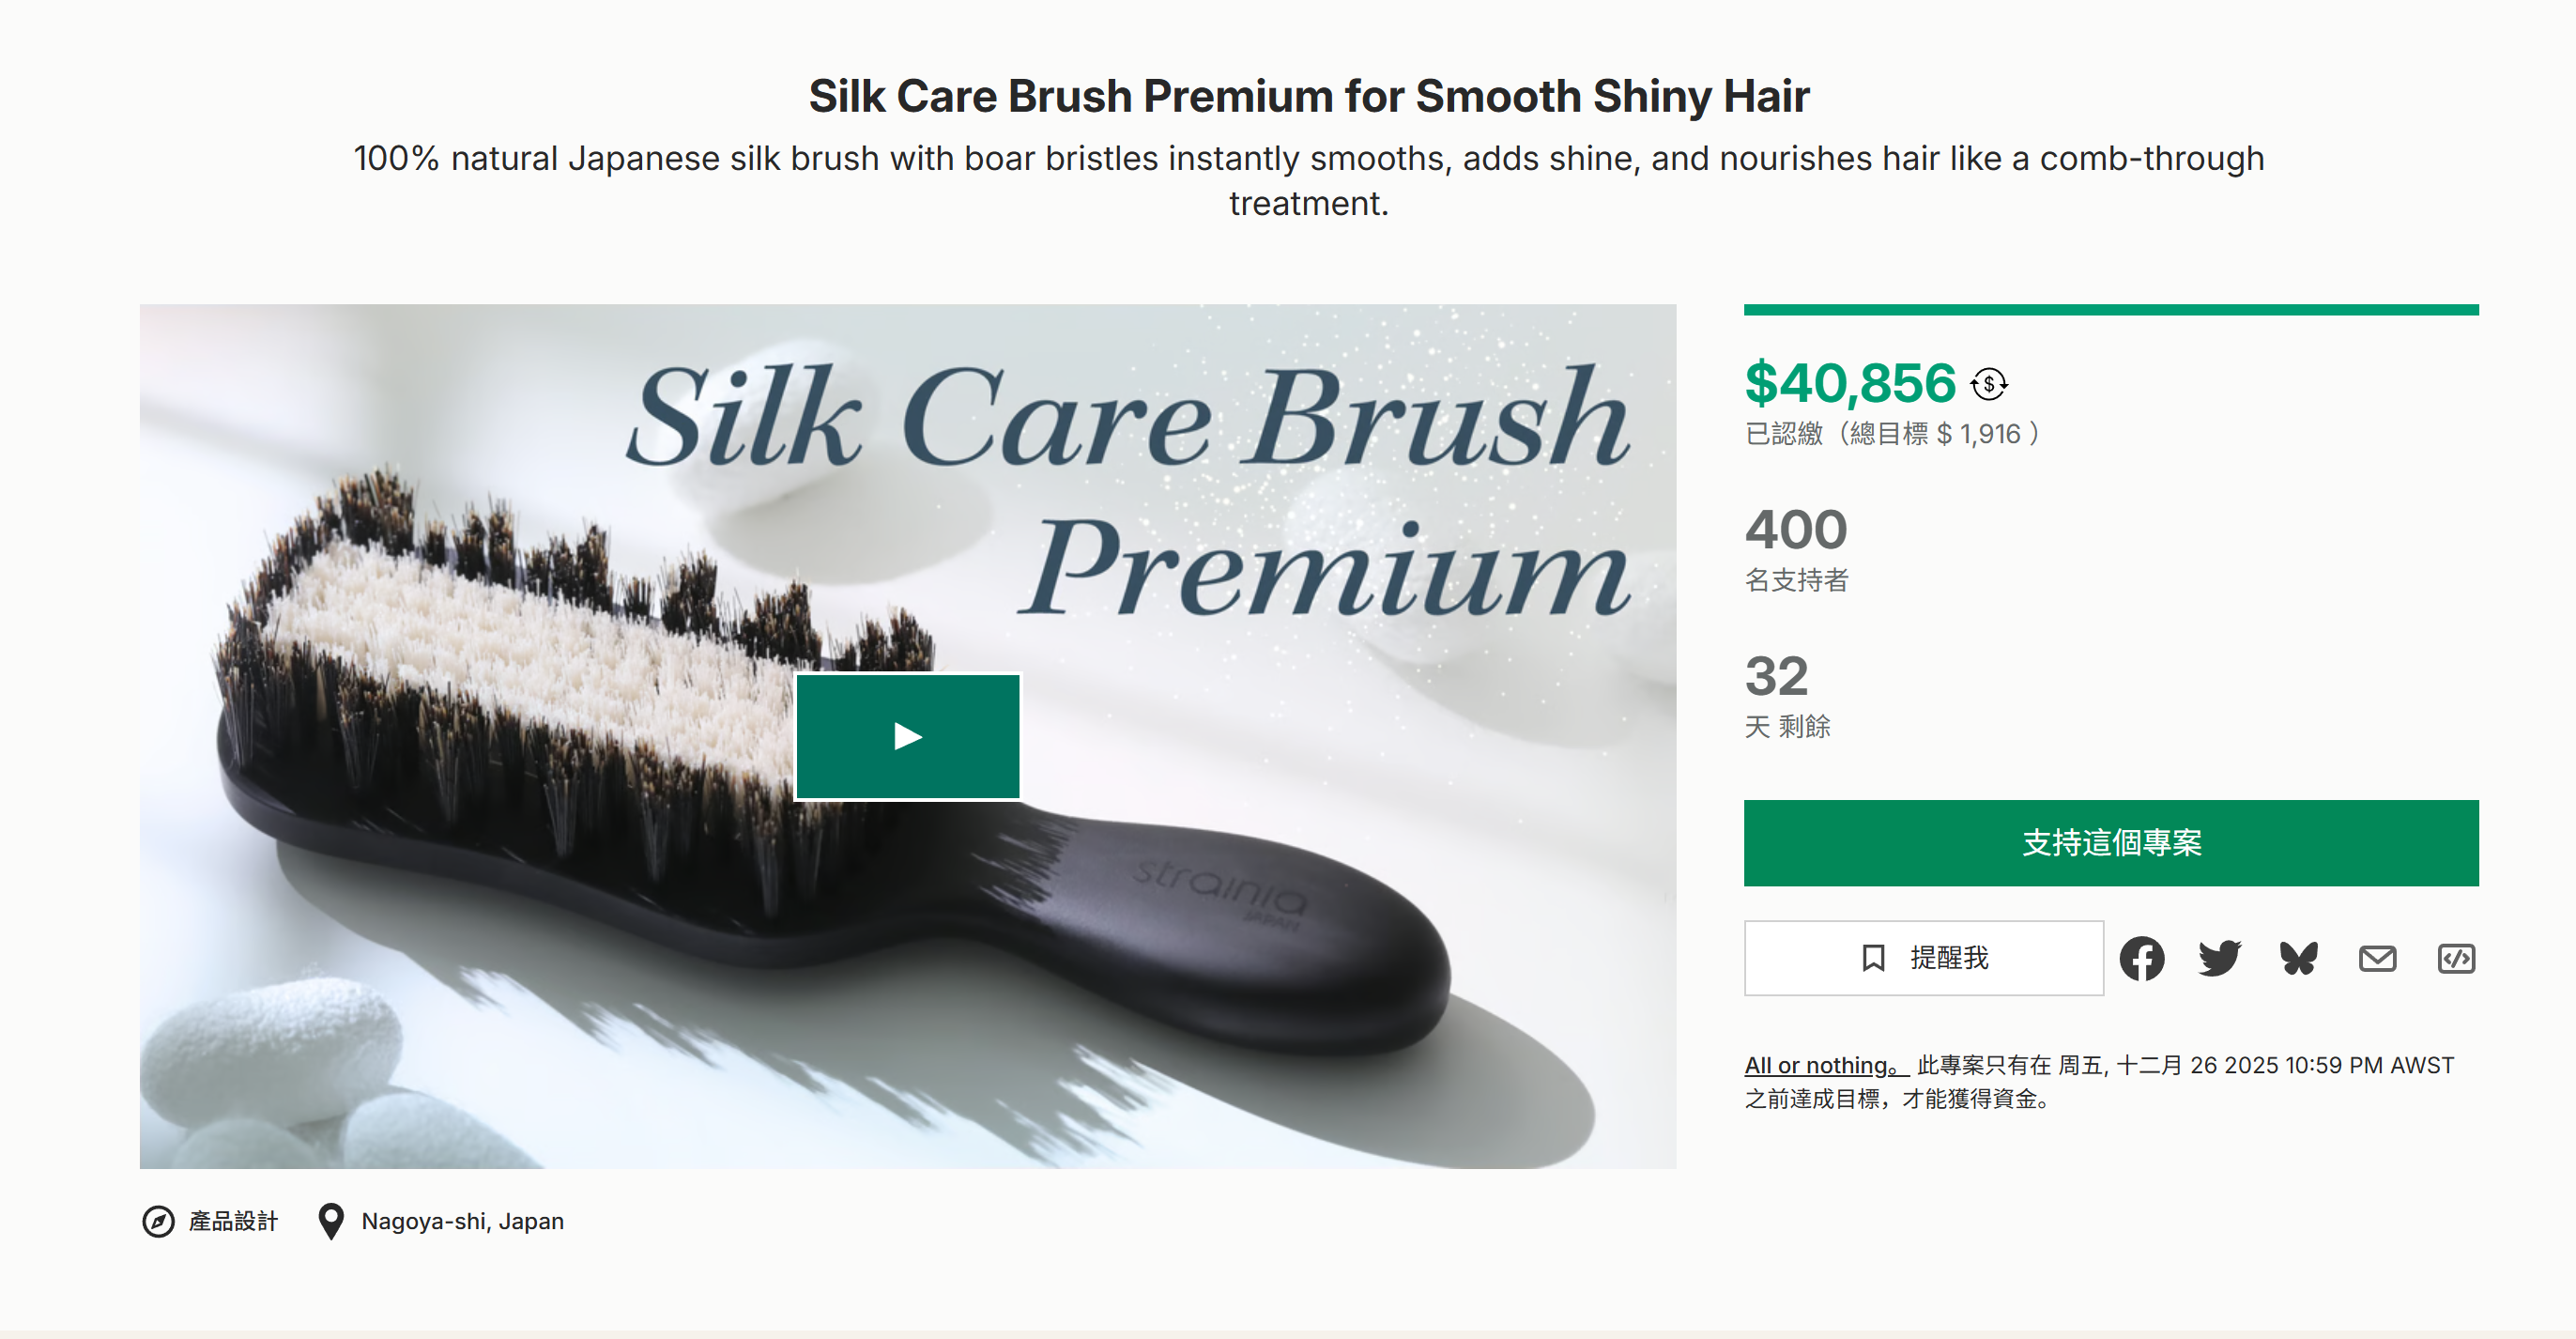Share the project via Bluesky butterfly icon
Viewport: 2576px width, 1339px height.
point(2297,958)
